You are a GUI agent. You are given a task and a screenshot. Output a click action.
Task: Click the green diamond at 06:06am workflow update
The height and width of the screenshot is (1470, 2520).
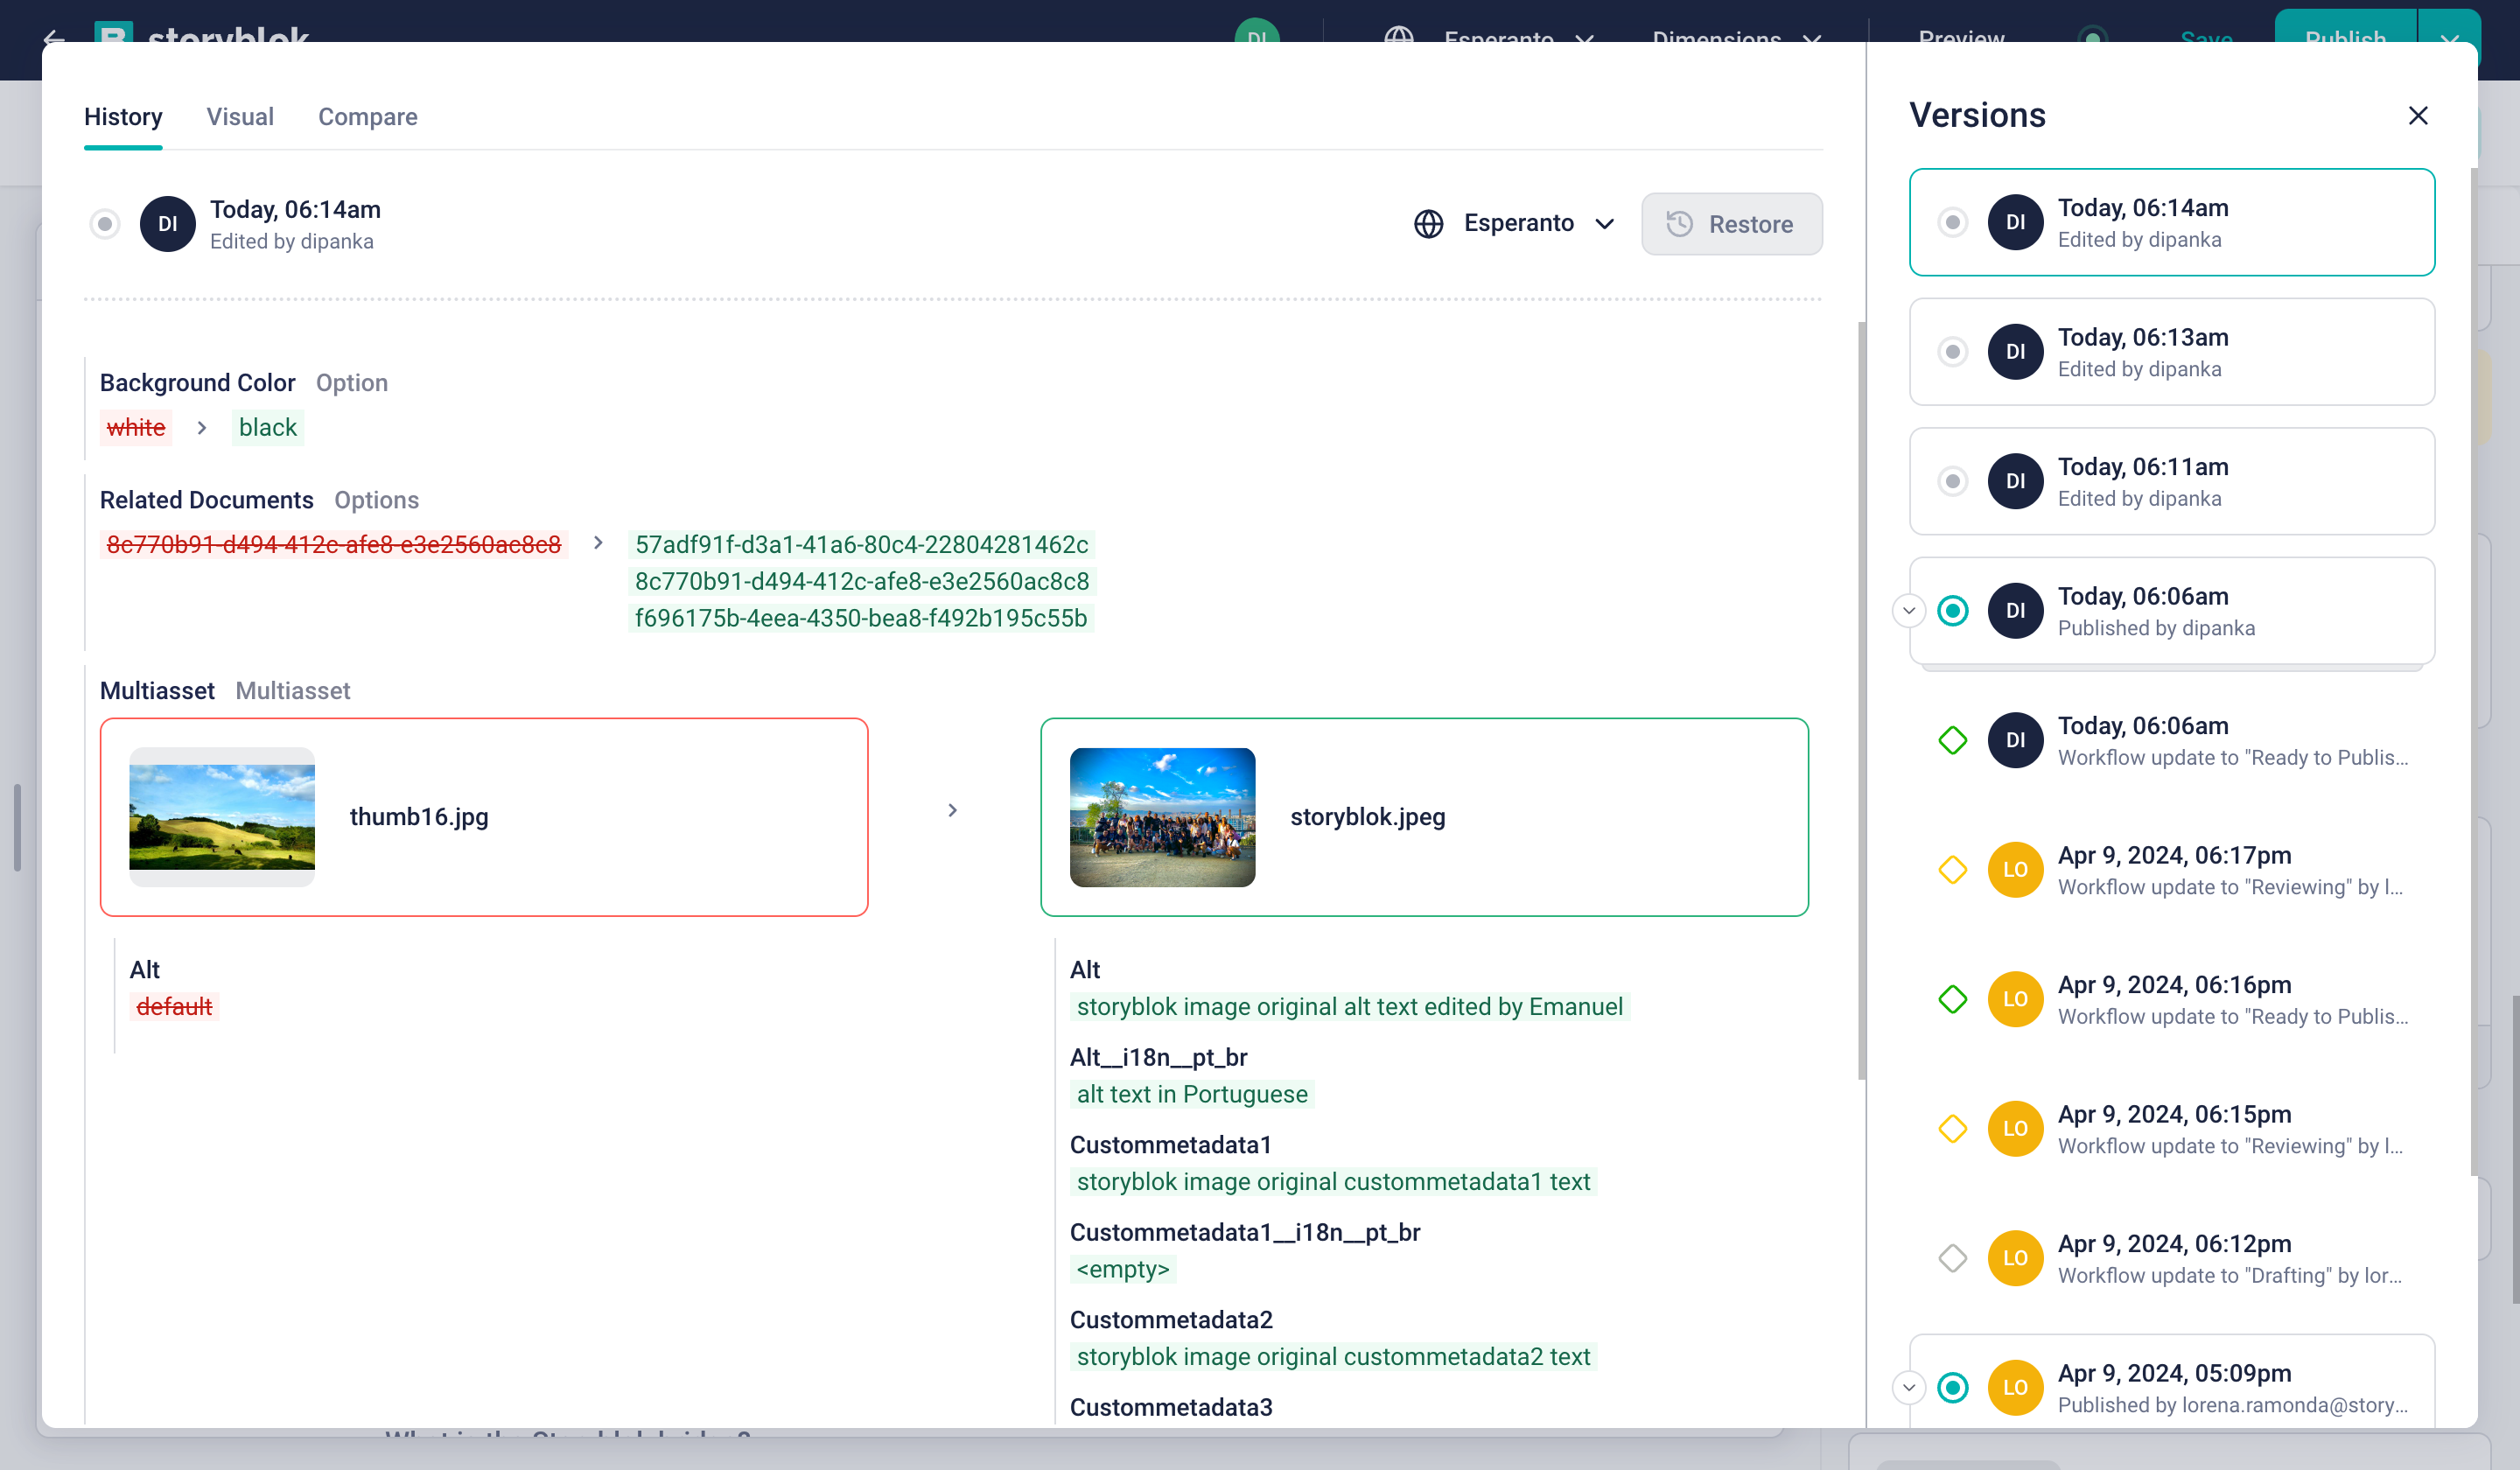pos(1952,740)
